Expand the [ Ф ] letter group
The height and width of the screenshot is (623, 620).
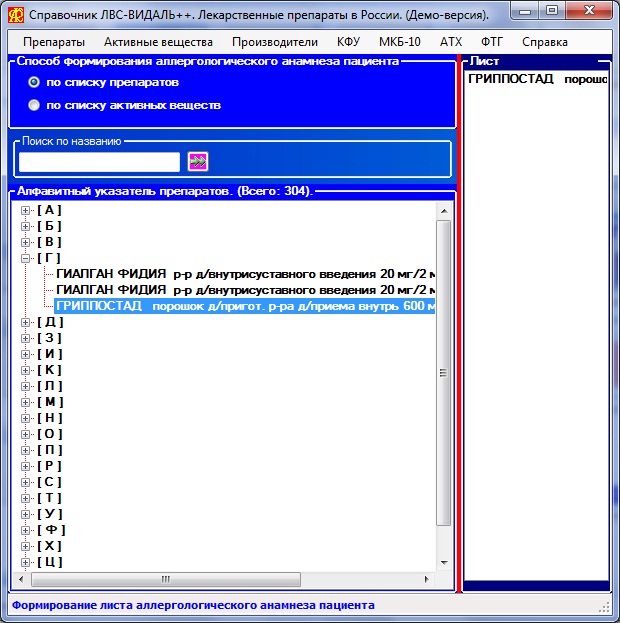[26, 530]
